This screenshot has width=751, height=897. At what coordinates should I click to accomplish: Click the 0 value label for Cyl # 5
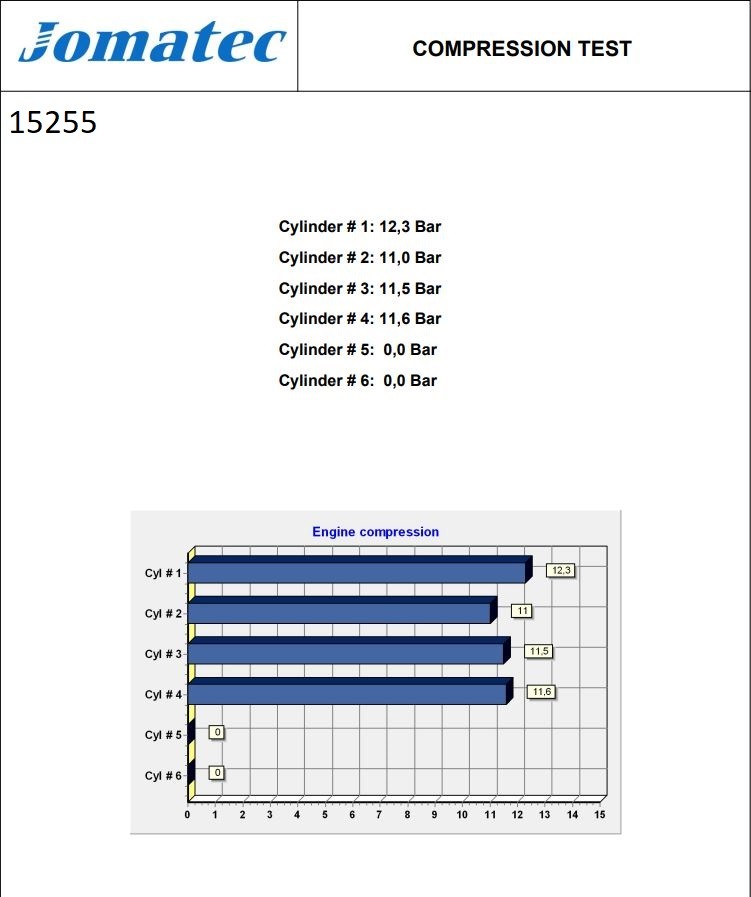coord(216,732)
